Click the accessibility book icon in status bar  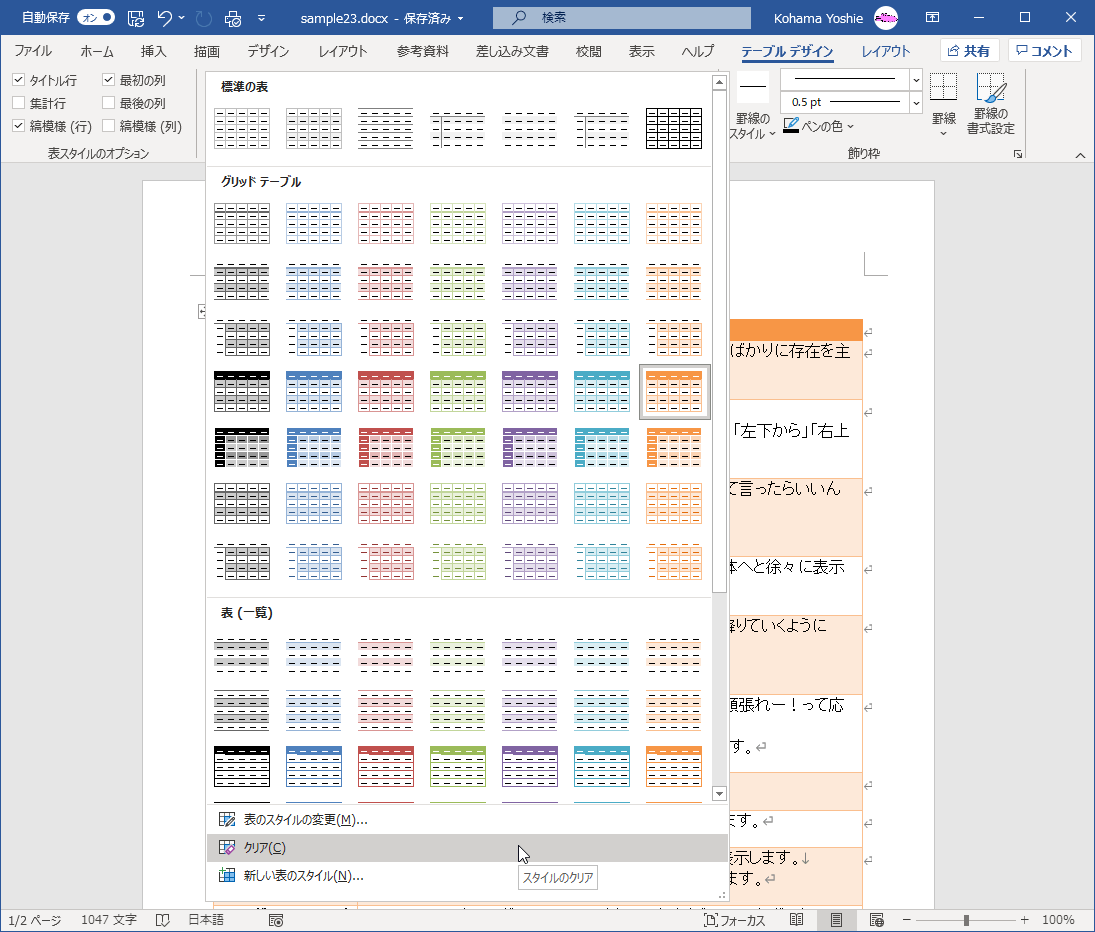[163, 920]
